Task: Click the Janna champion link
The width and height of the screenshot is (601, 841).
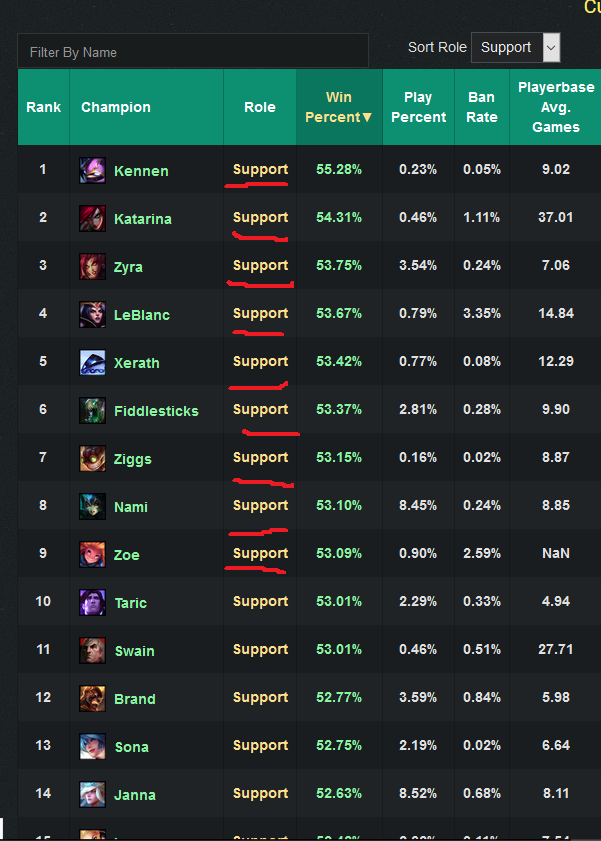Action: click(135, 795)
